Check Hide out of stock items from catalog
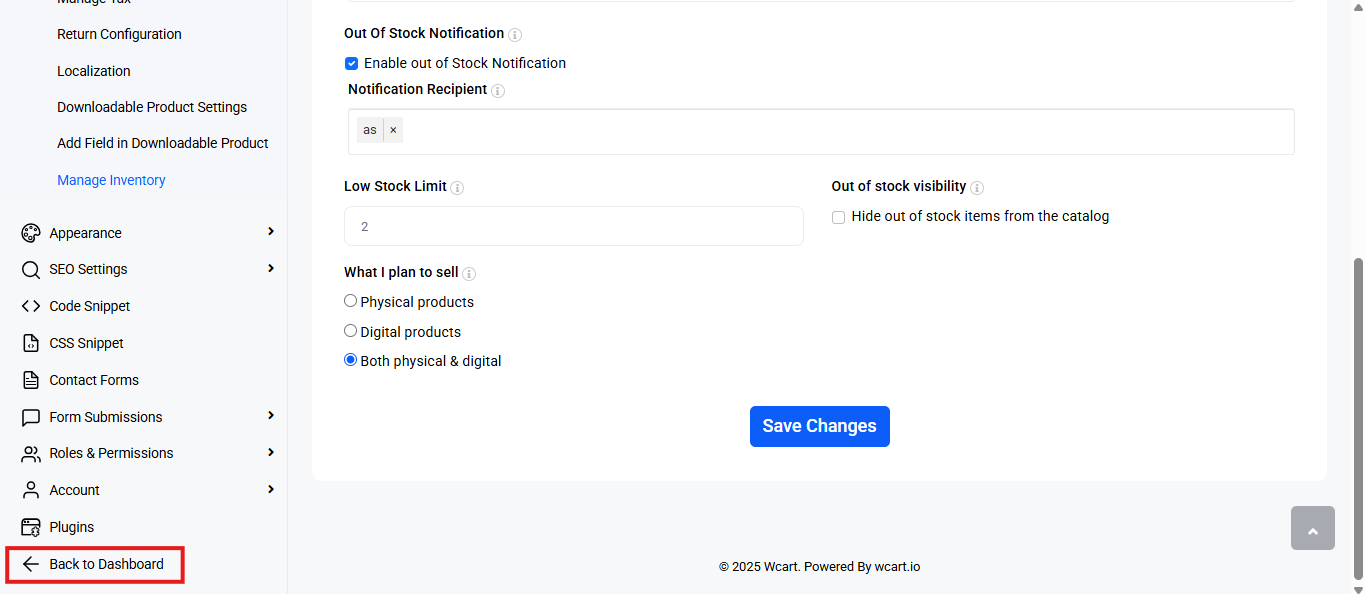1365x594 pixels. pyautogui.click(x=839, y=217)
